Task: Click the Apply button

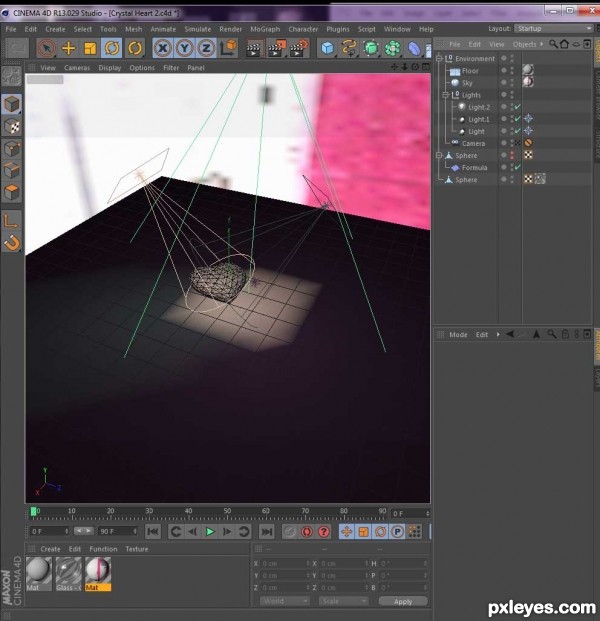Action: click(x=403, y=601)
